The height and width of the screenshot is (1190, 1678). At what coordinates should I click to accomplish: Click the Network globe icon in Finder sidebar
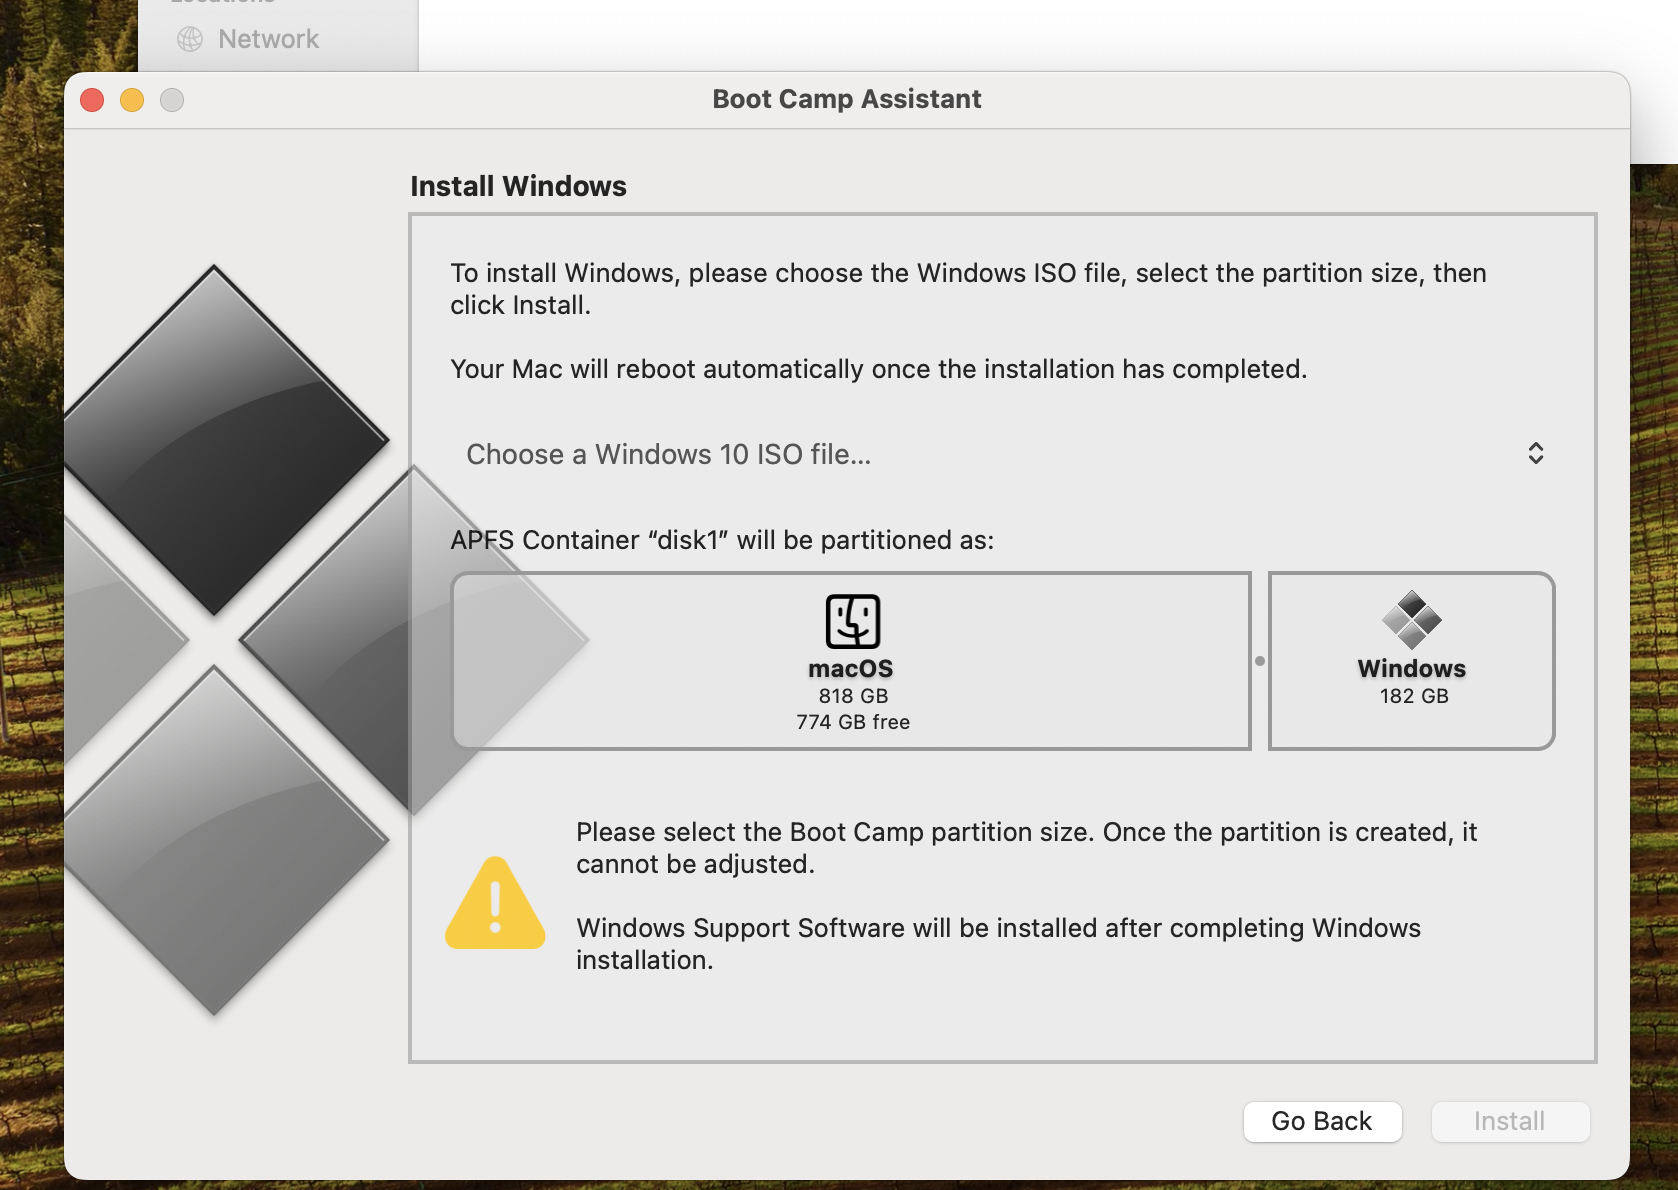pos(190,39)
